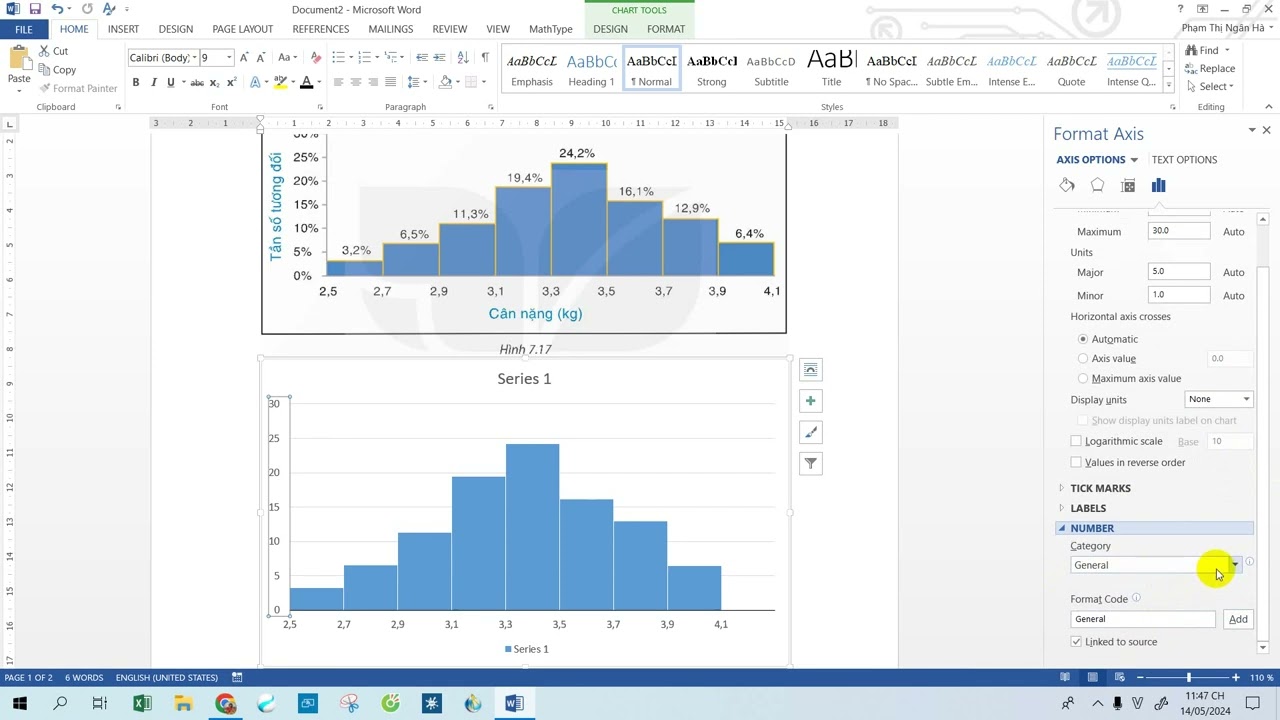Image resolution: width=1280 pixels, height=720 pixels.
Task: Open the font name dropdown
Action: 193,58
